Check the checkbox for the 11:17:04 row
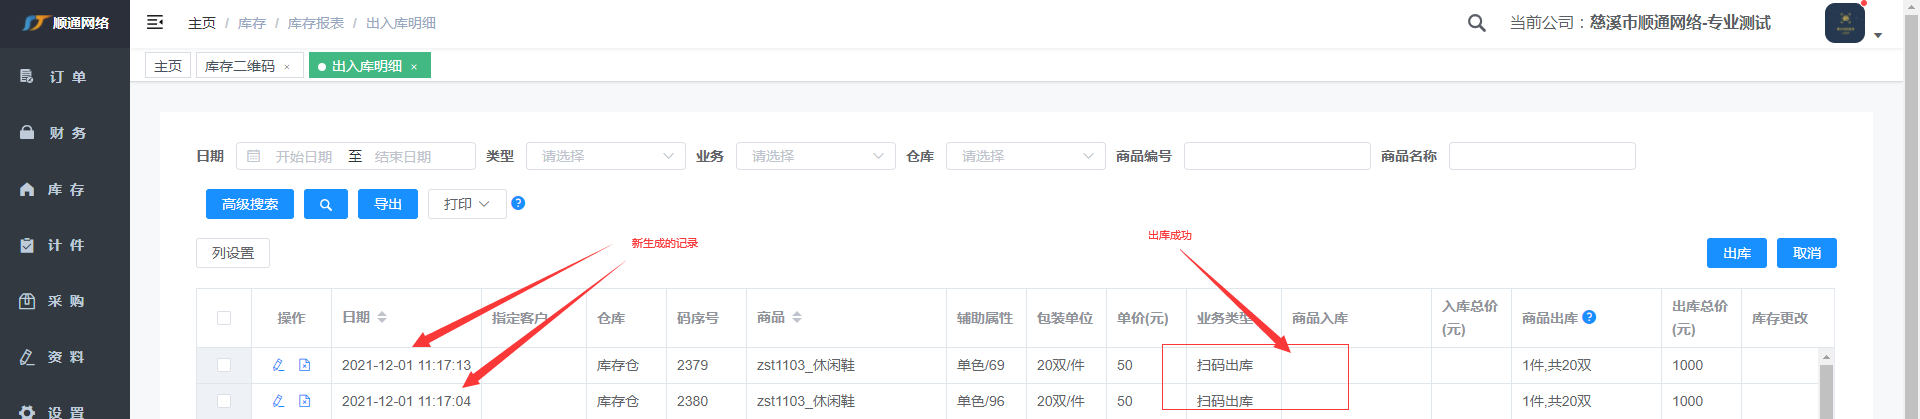Screen dimensions: 1920x419 (x=224, y=401)
